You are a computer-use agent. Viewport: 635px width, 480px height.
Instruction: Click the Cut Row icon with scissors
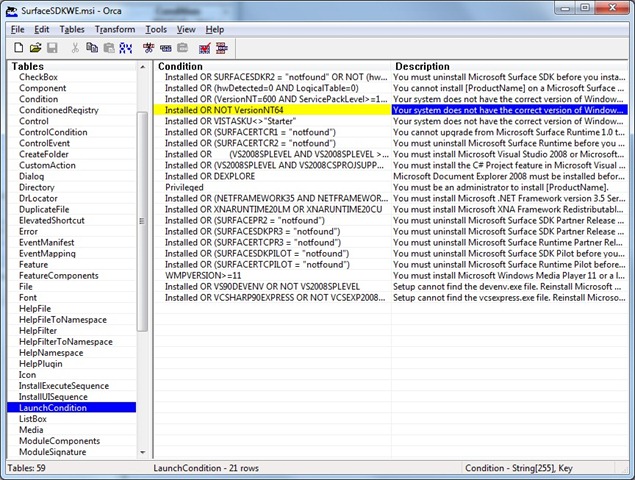(x=149, y=48)
